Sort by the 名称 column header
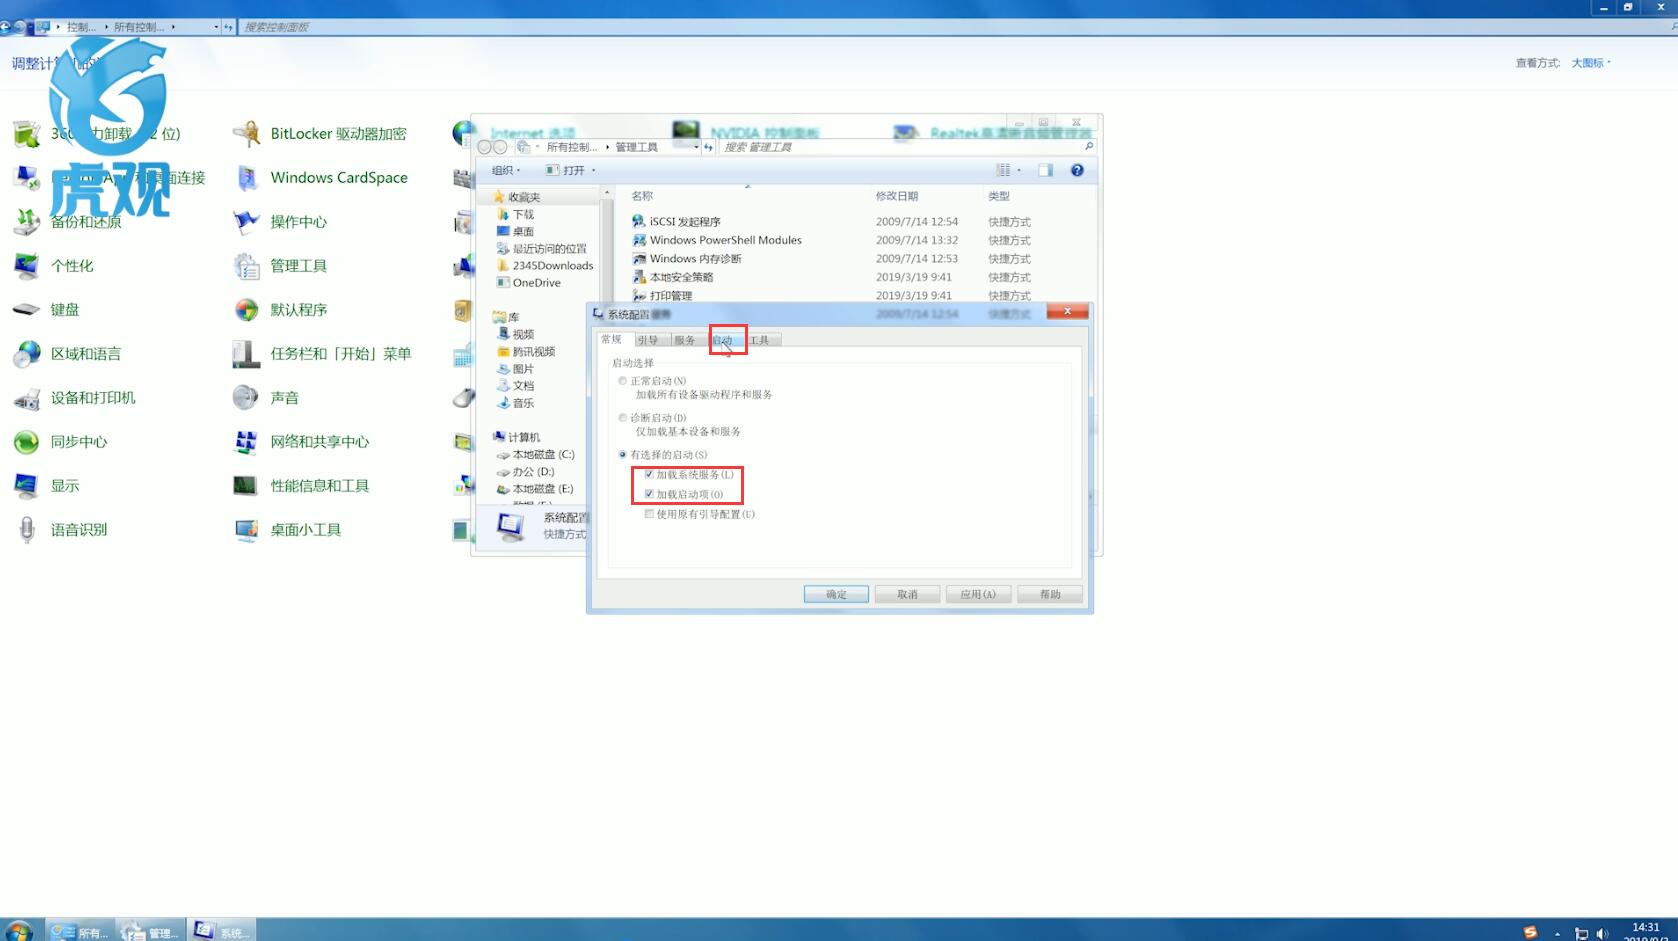The height and width of the screenshot is (941, 1678). 642,196
